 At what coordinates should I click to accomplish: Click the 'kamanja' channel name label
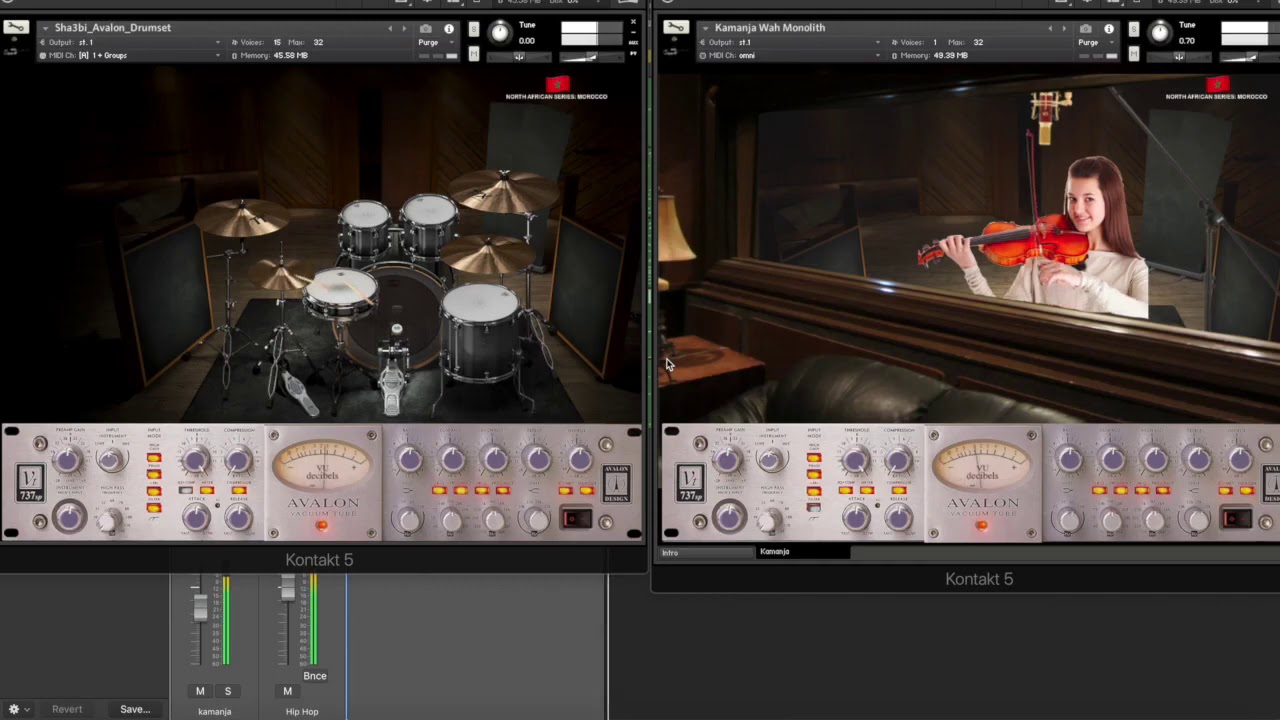pos(214,711)
